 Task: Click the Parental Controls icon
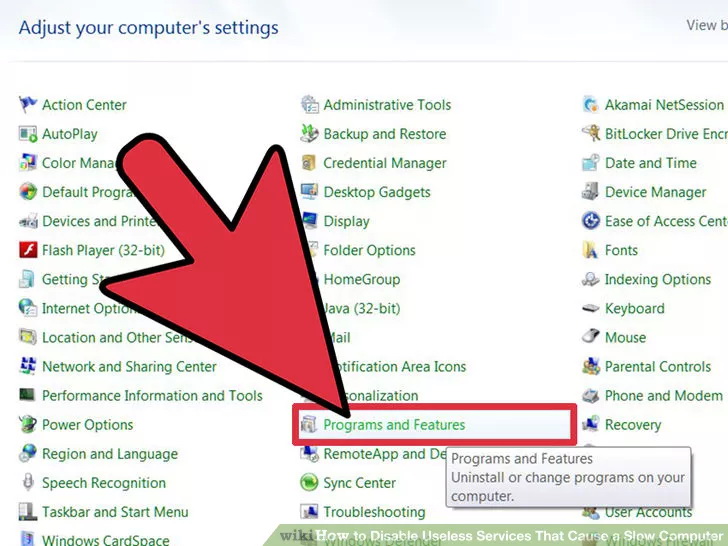tap(591, 366)
